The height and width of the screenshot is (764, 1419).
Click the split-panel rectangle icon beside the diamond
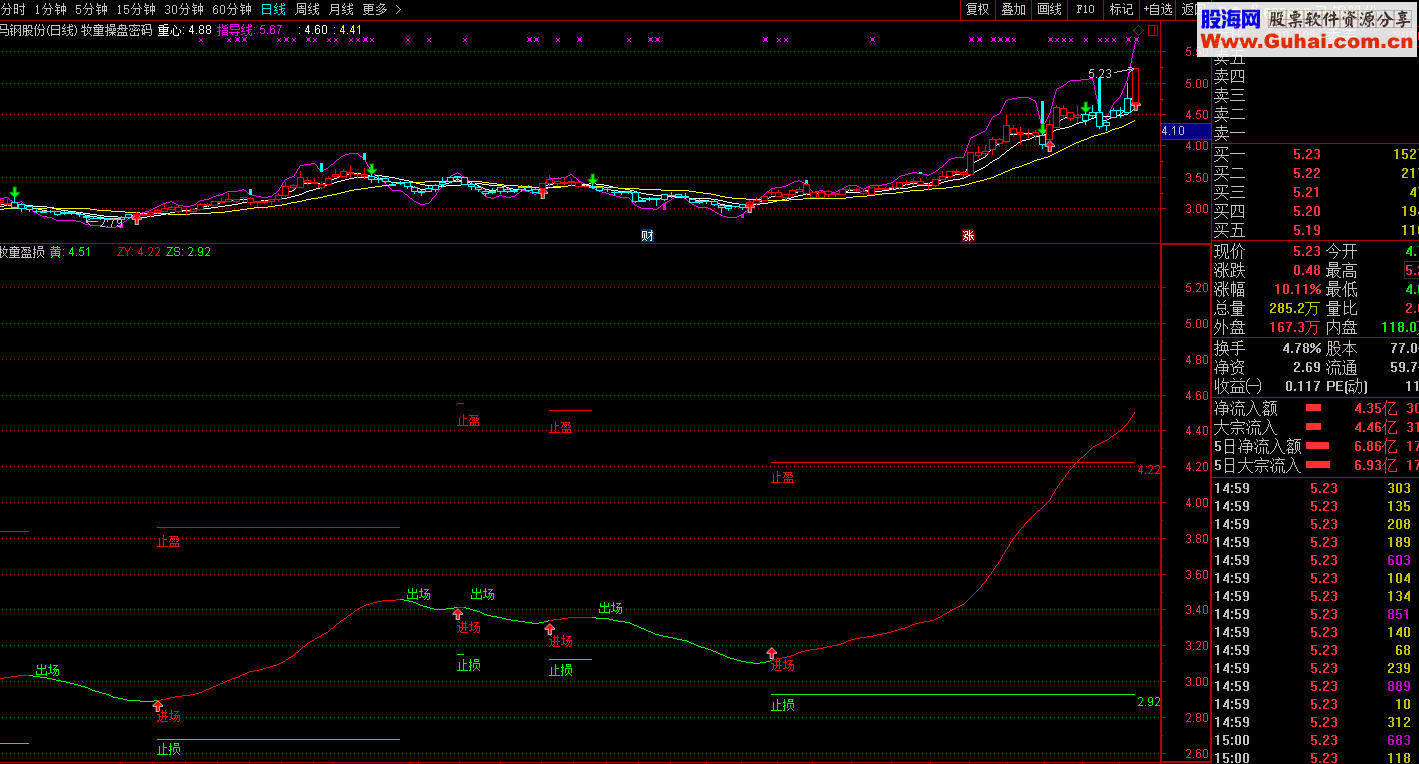point(1152,30)
